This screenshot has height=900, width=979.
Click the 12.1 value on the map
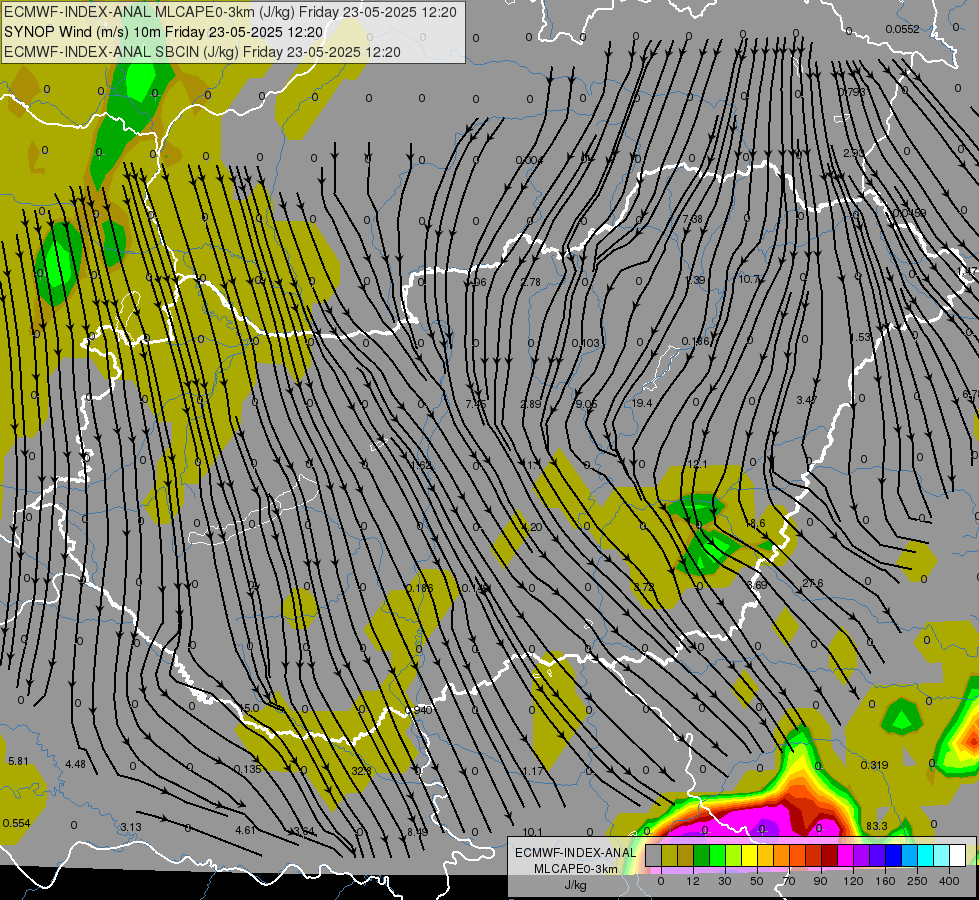tap(697, 464)
